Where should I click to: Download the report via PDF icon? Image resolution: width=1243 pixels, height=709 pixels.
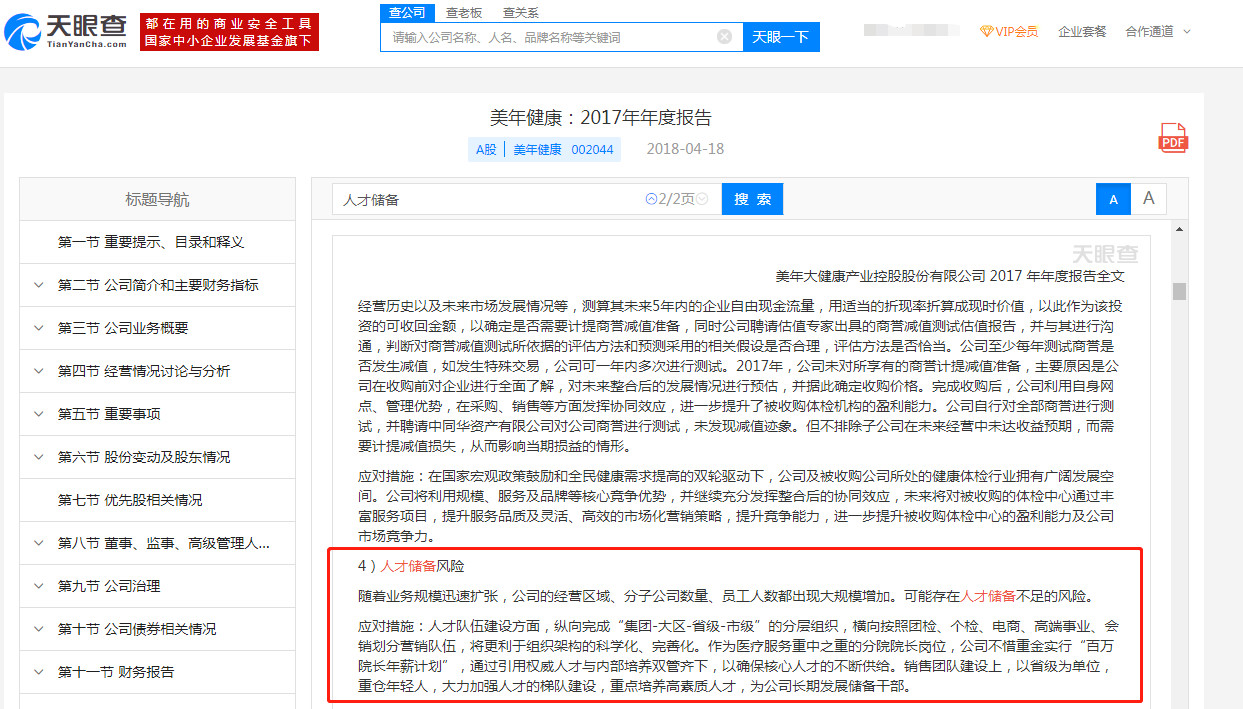click(1173, 138)
